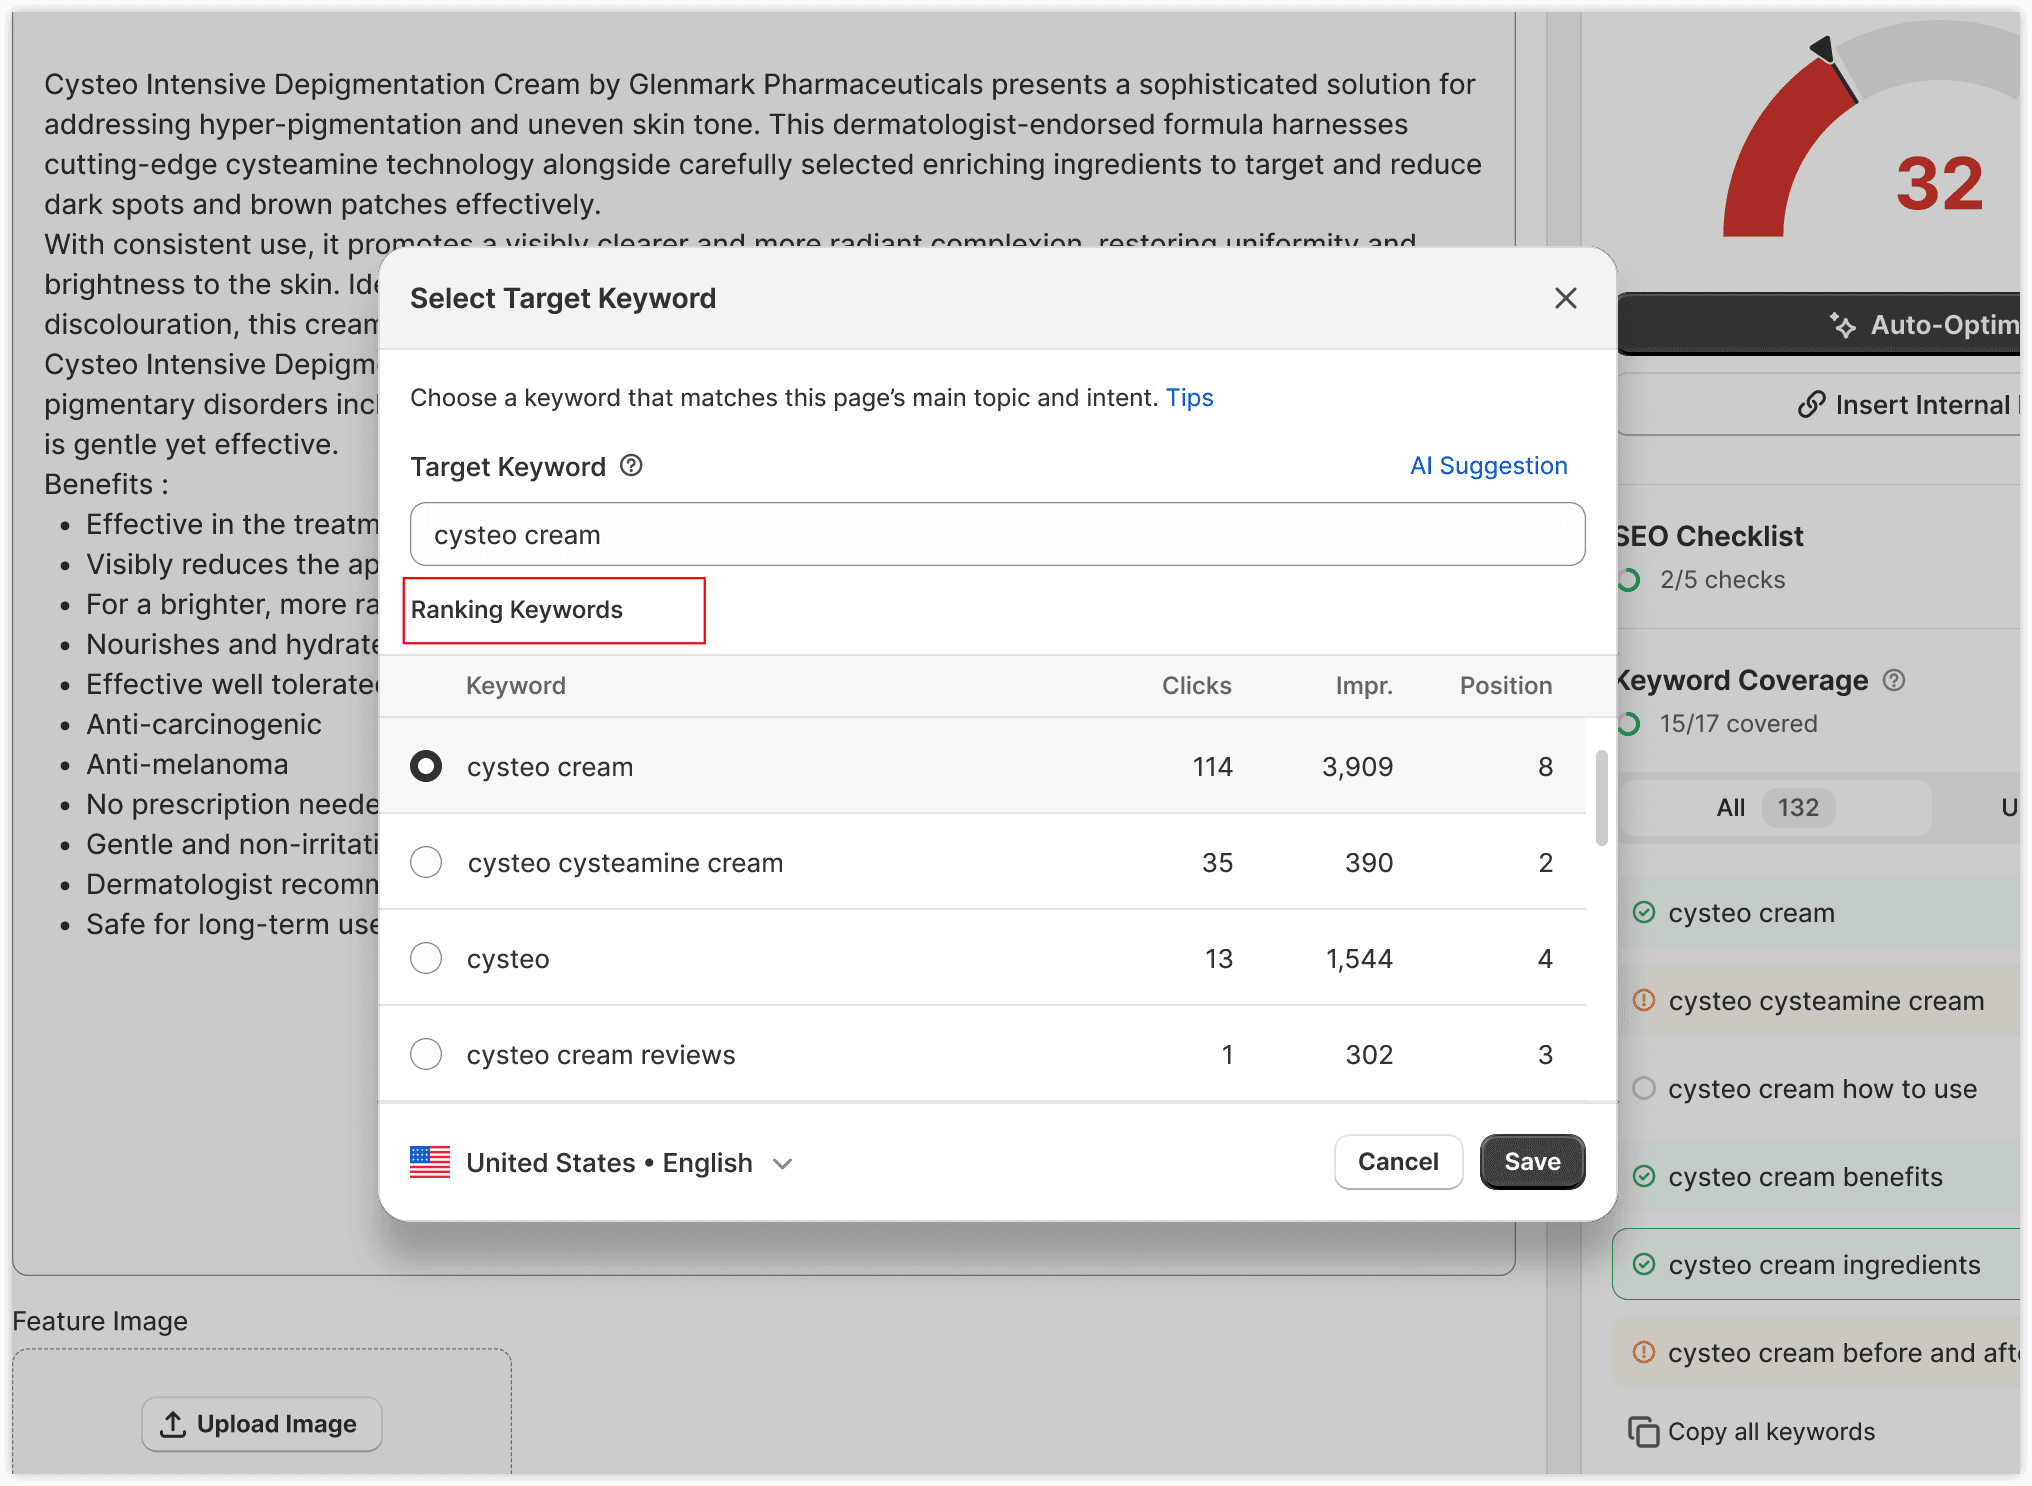Click the 1,544 impressions value
This screenshot has height=1486, width=2032.
point(1359,959)
